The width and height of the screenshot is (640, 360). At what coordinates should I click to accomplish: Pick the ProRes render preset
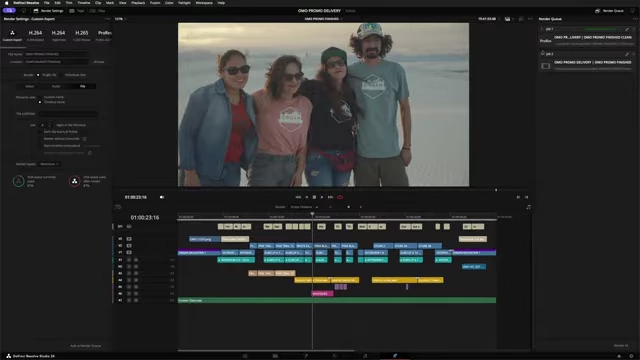tap(104, 35)
